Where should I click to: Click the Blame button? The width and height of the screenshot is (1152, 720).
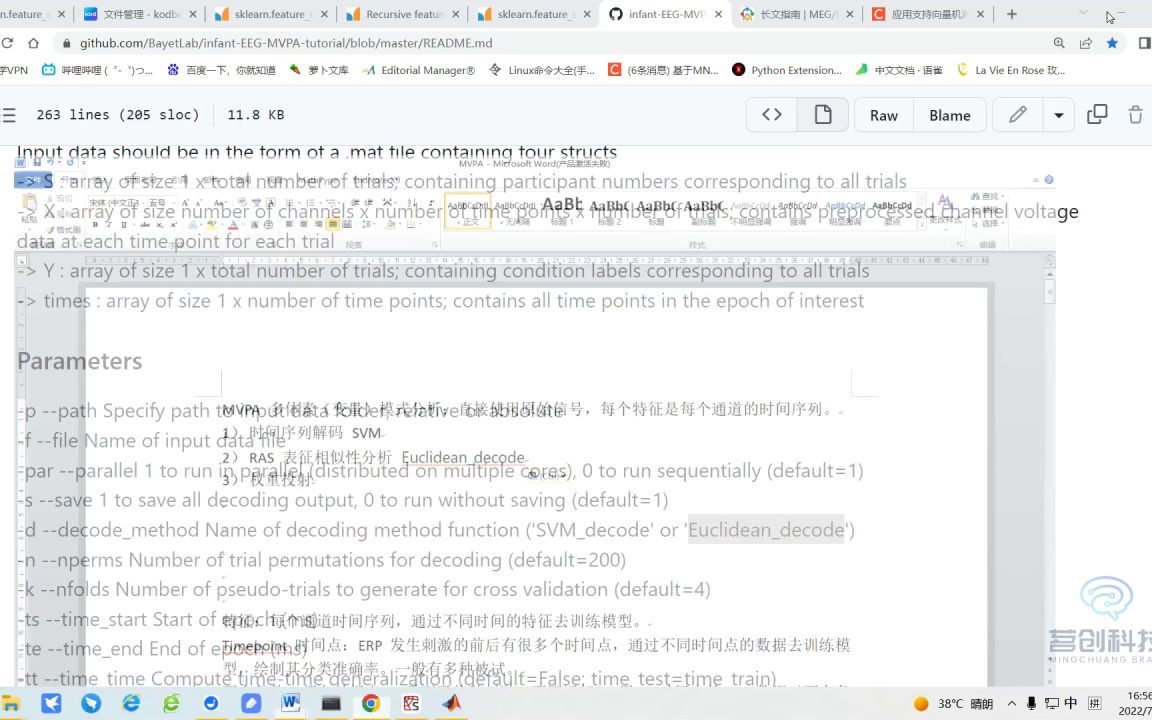(949, 115)
